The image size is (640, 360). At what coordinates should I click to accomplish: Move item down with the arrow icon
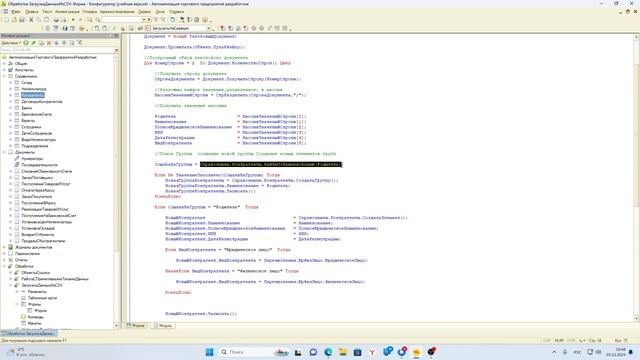(x=64, y=42)
